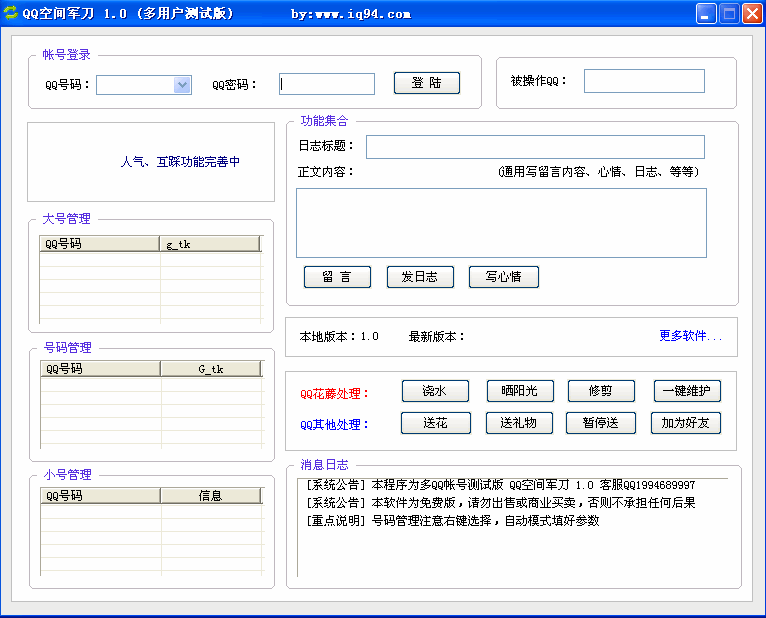Image resolution: width=766 pixels, height=618 pixels.
Task: Click the 浇水 watering button
Action: (435, 391)
